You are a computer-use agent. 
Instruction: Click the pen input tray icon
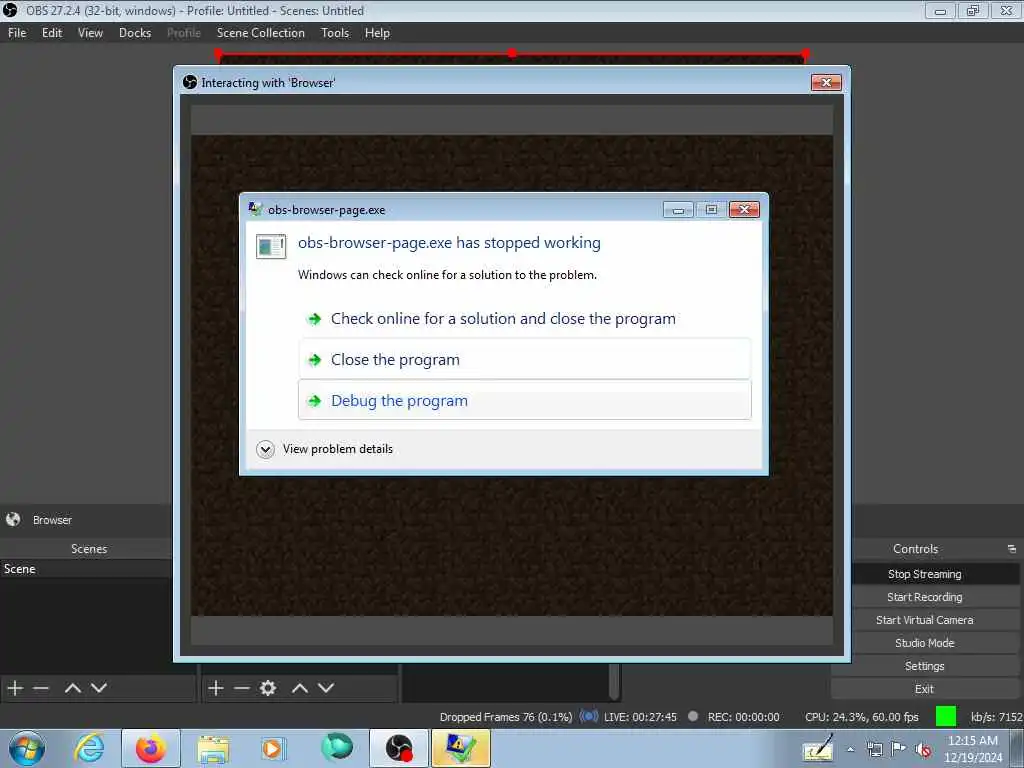(818, 748)
